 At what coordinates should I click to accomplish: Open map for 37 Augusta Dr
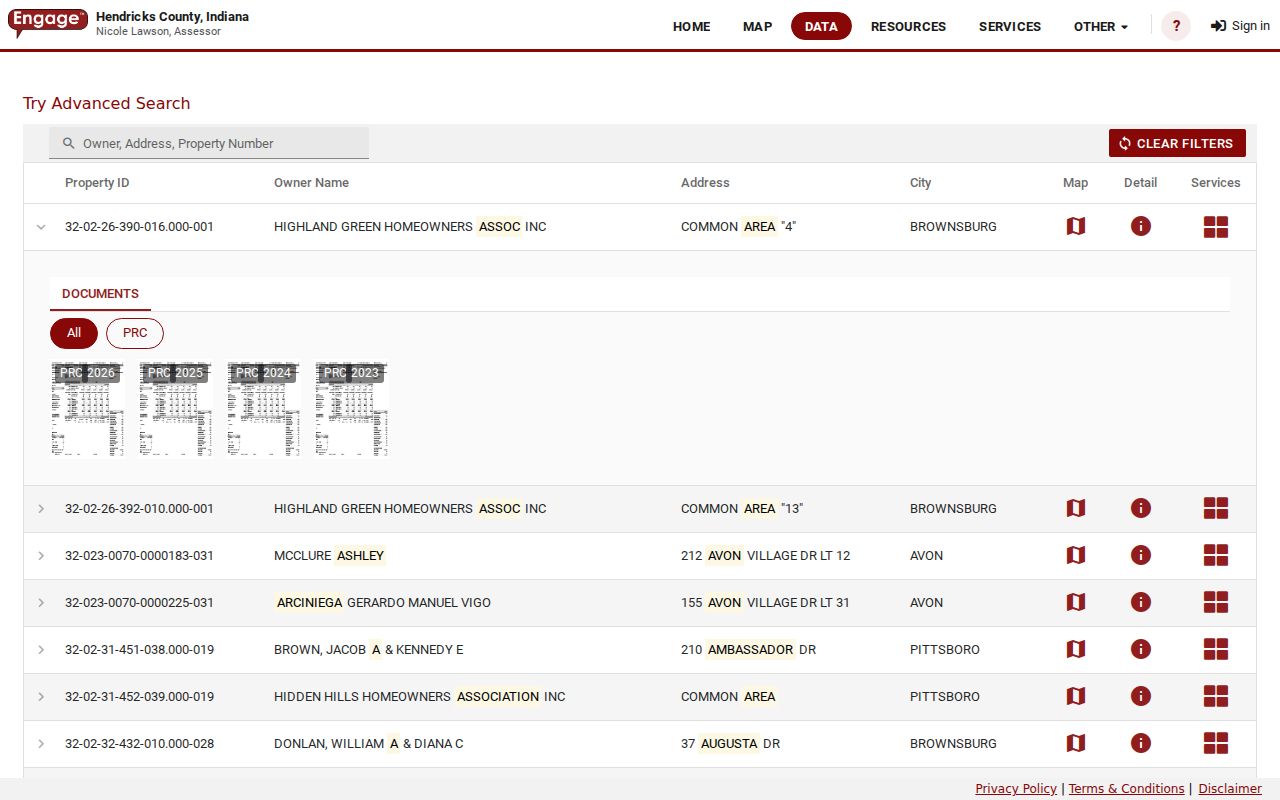(1076, 744)
